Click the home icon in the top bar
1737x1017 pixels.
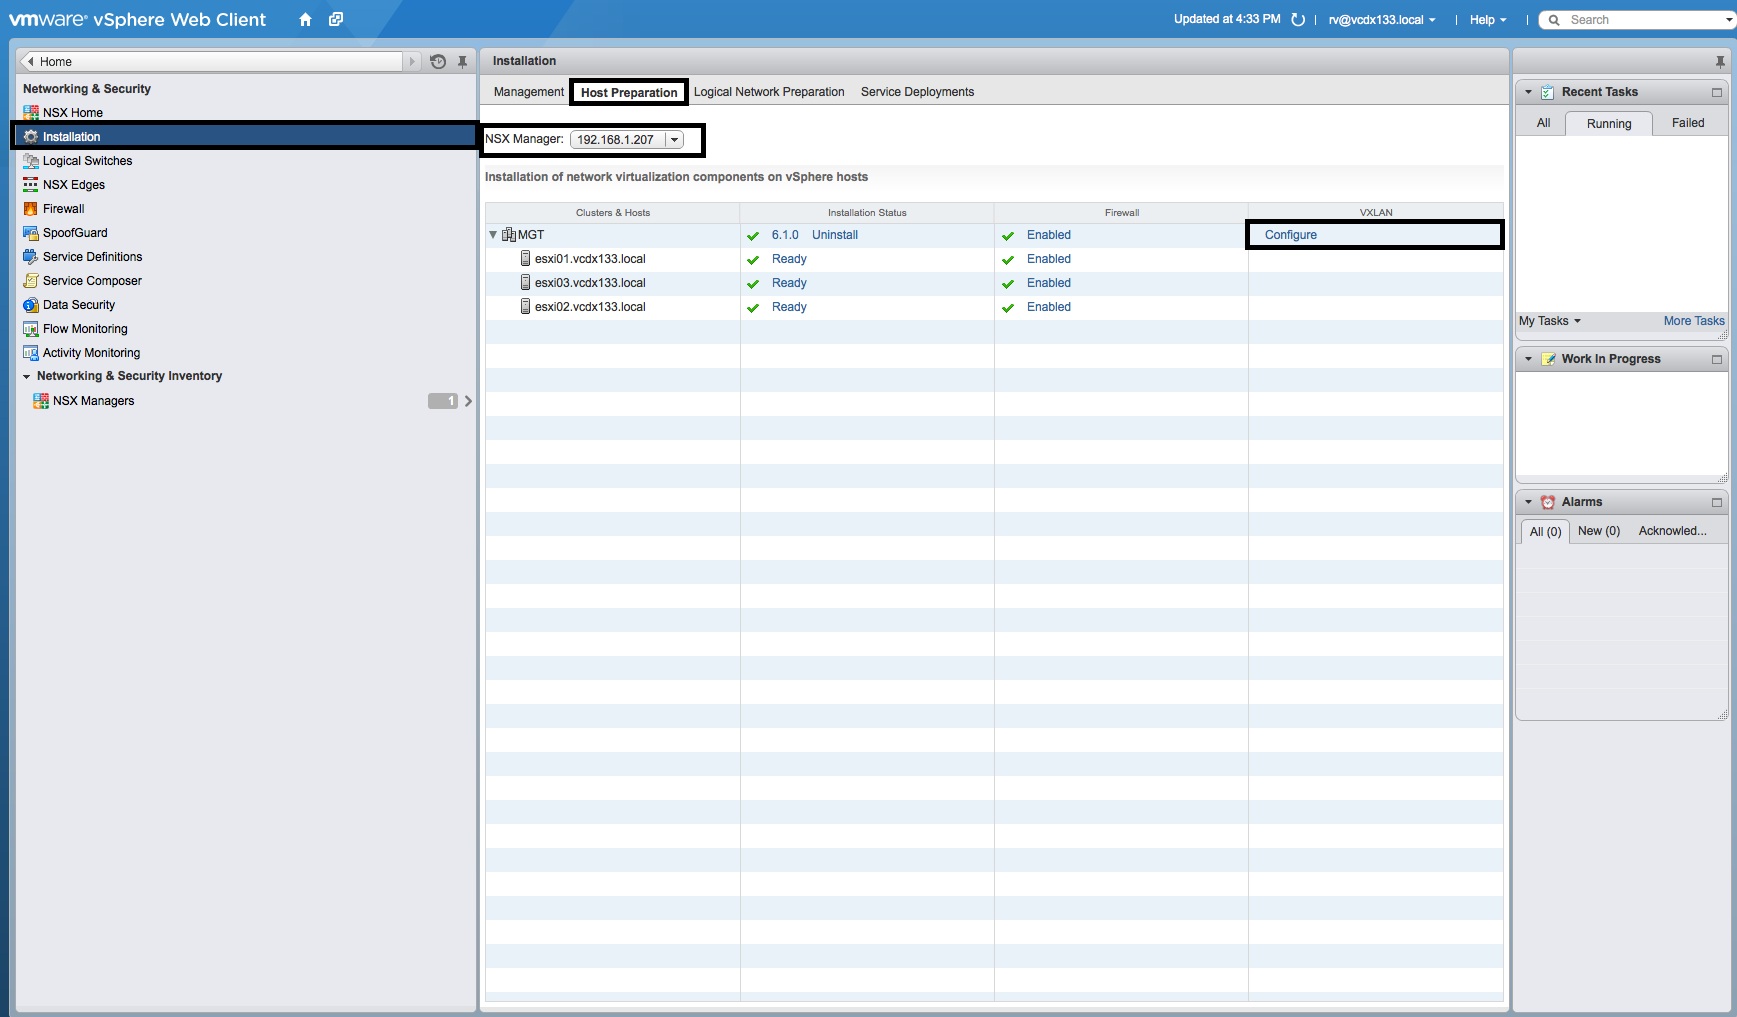pyautogui.click(x=305, y=20)
